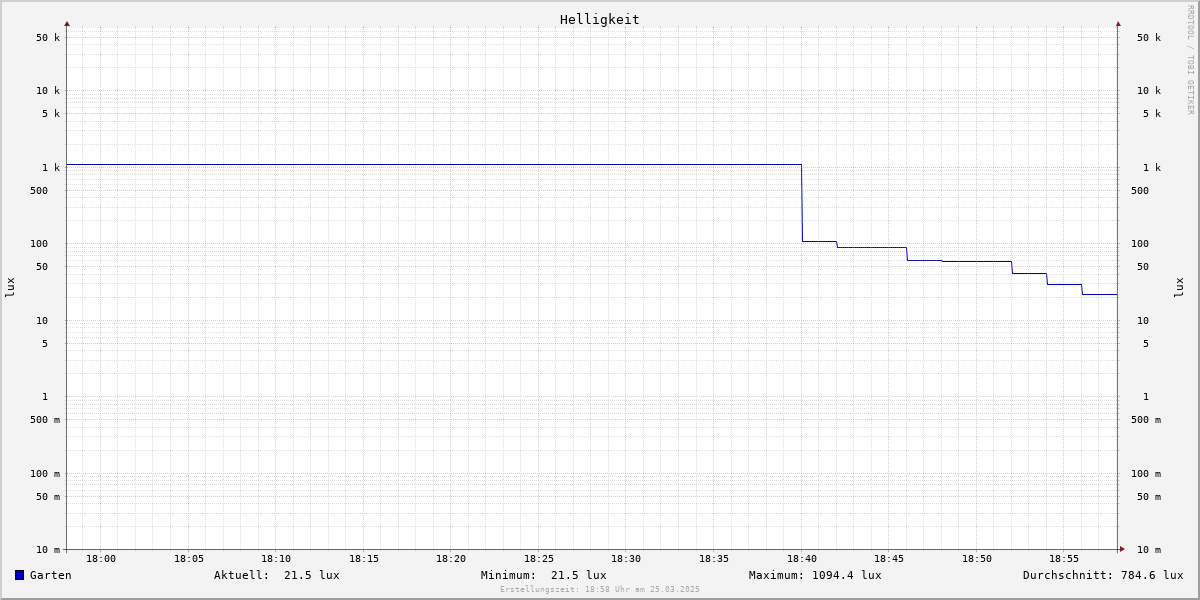
Task: Click the 18:20 time axis label
Action: (451, 559)
